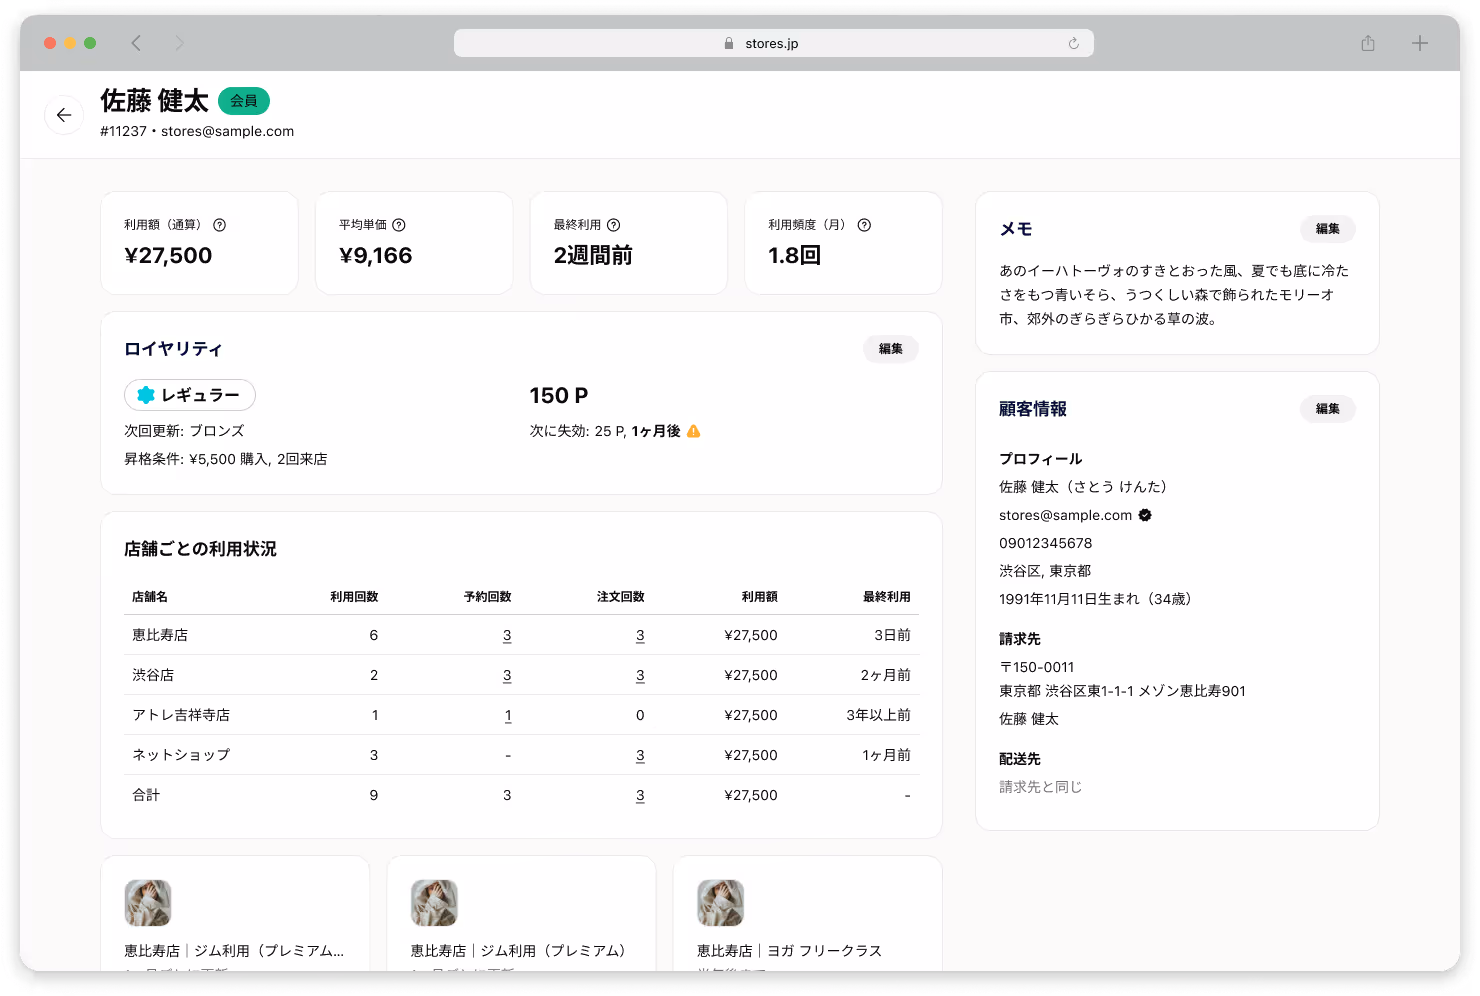Edit the 顧客情報 panel
Image resolution: width=1480 pixels, height=996 pixels.
click(1327, 409)
